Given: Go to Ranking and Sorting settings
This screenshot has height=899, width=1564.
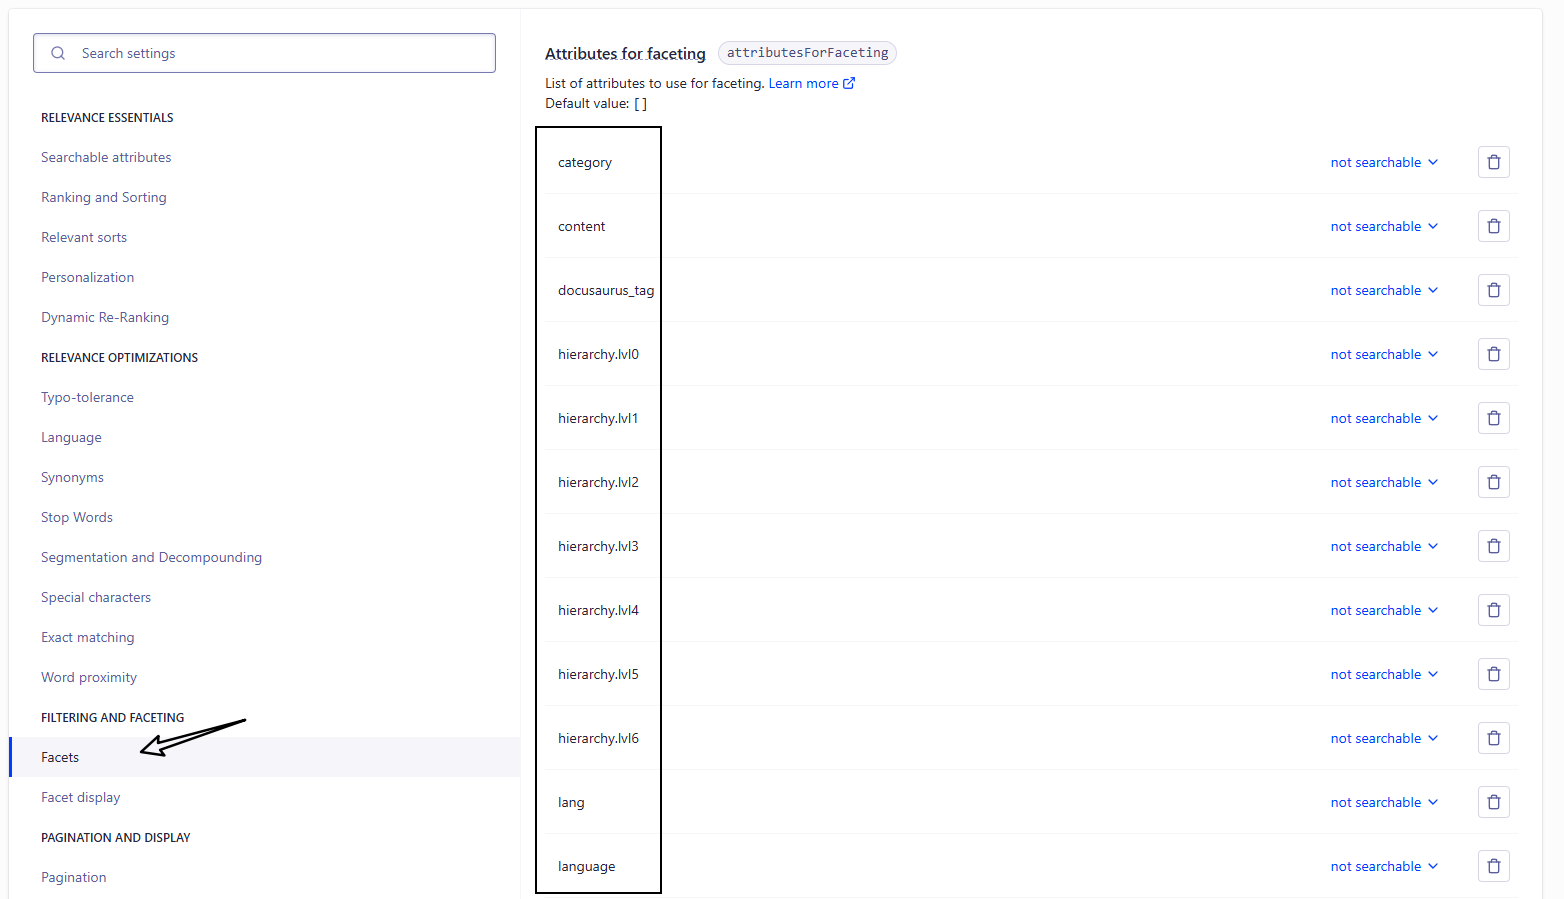Looking at the screenshot, I should pos(104,197).
